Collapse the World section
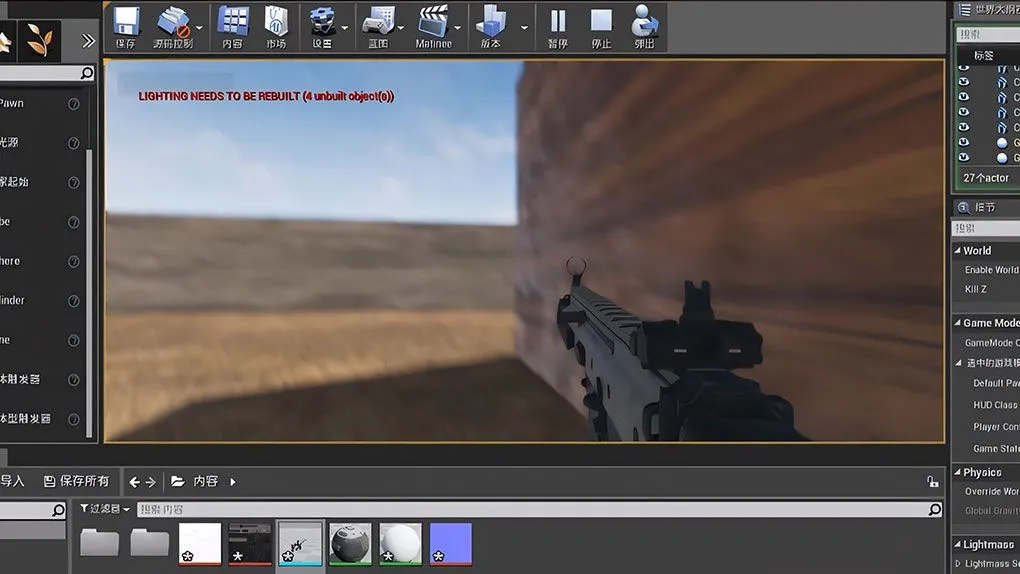 point(958,251)
